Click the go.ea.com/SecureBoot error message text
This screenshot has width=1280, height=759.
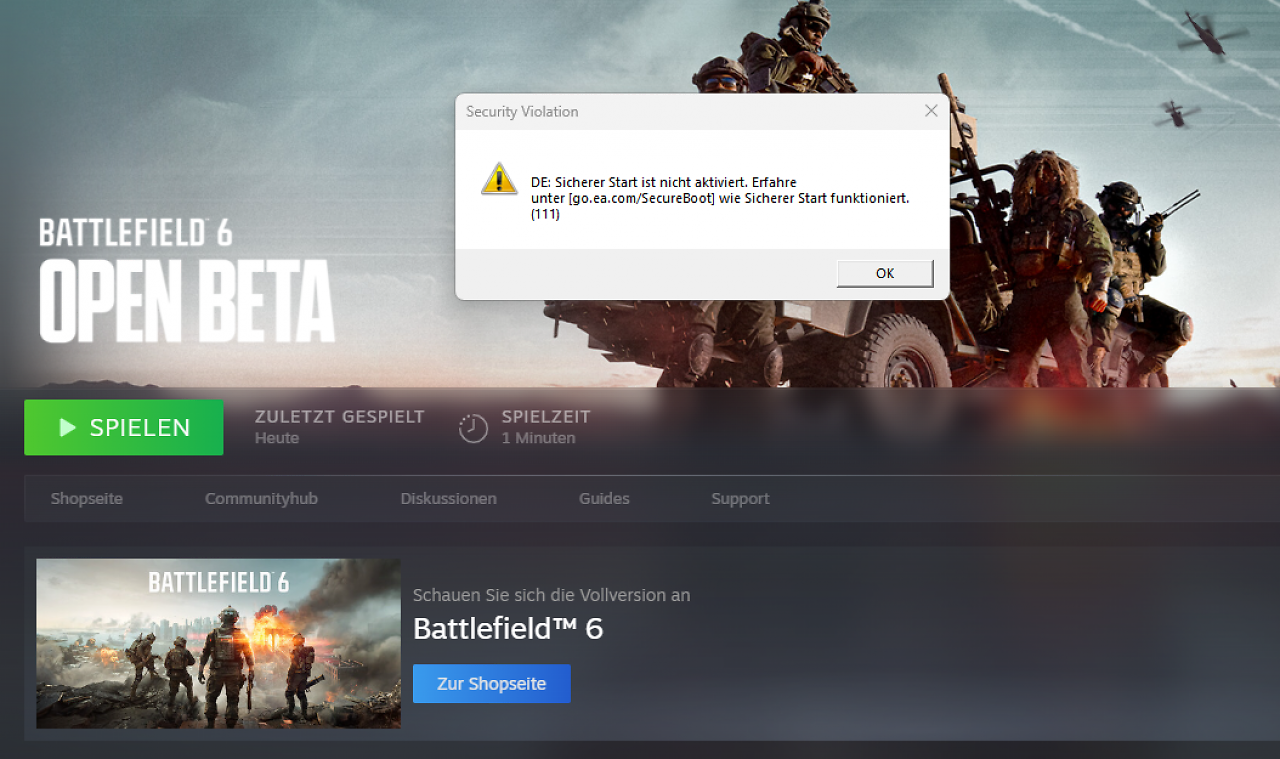[x=720, y=198]
